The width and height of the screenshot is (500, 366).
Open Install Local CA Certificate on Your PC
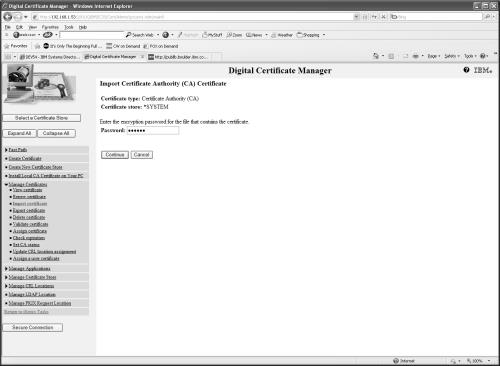pos(46,176)
